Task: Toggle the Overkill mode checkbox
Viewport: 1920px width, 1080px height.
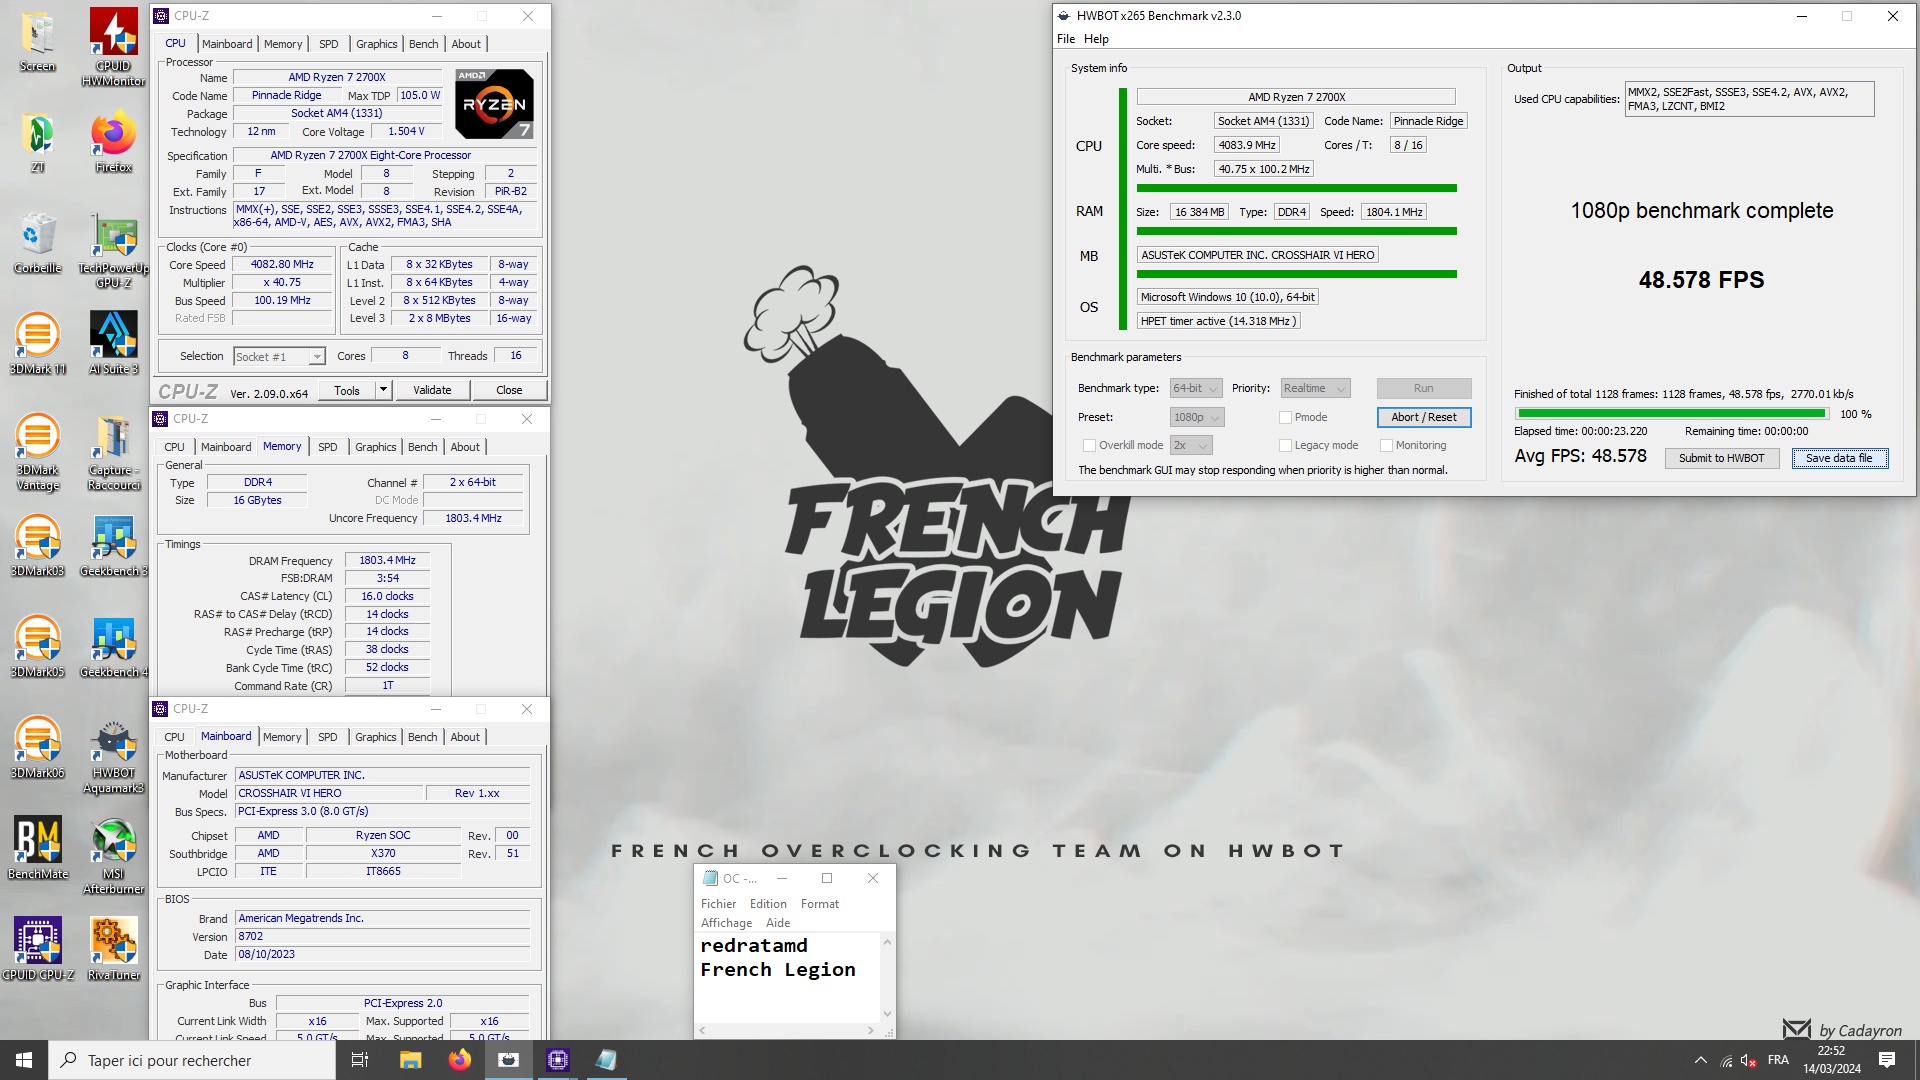Action: click(1089, 445)
